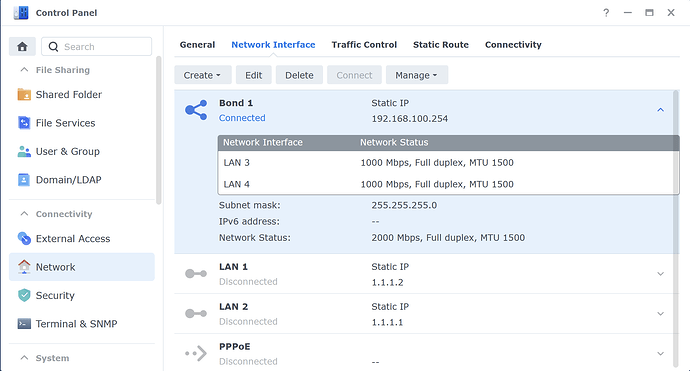Viewport: 690px width, 371px height.
Task: Click the LAN 3 row
Action: [x=448, y=162]
